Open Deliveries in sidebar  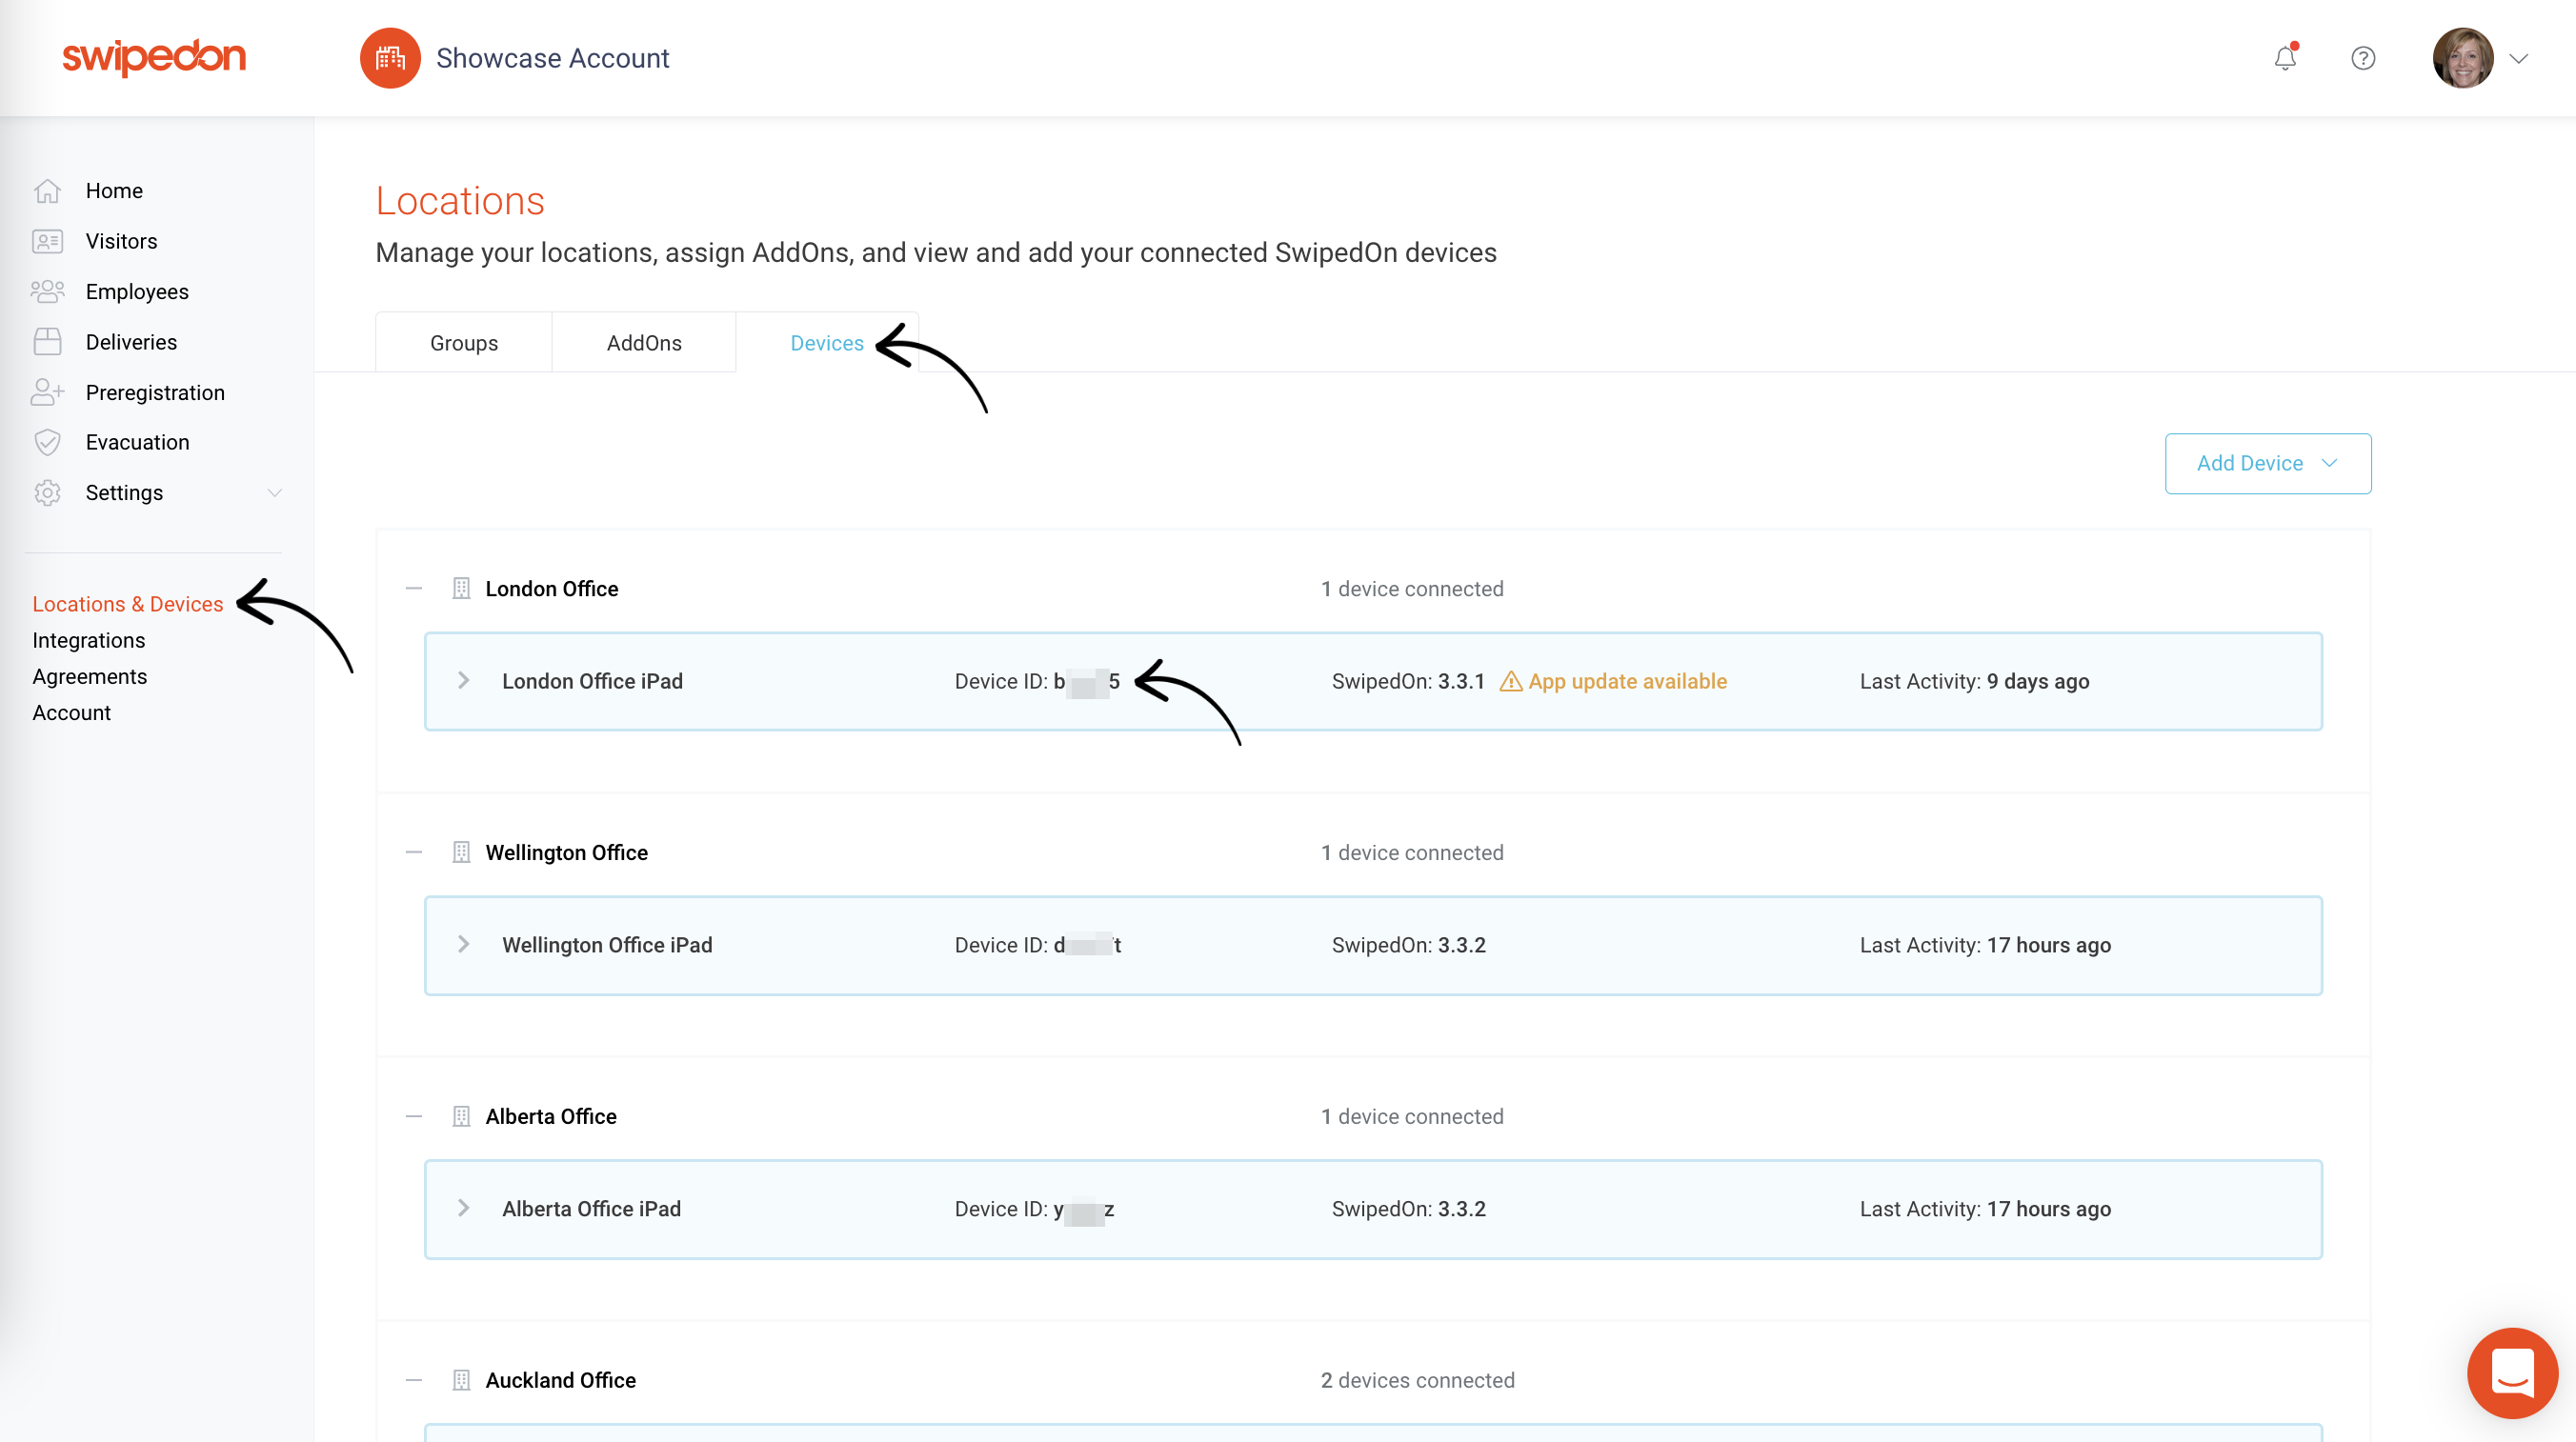(x=131, y=342)
